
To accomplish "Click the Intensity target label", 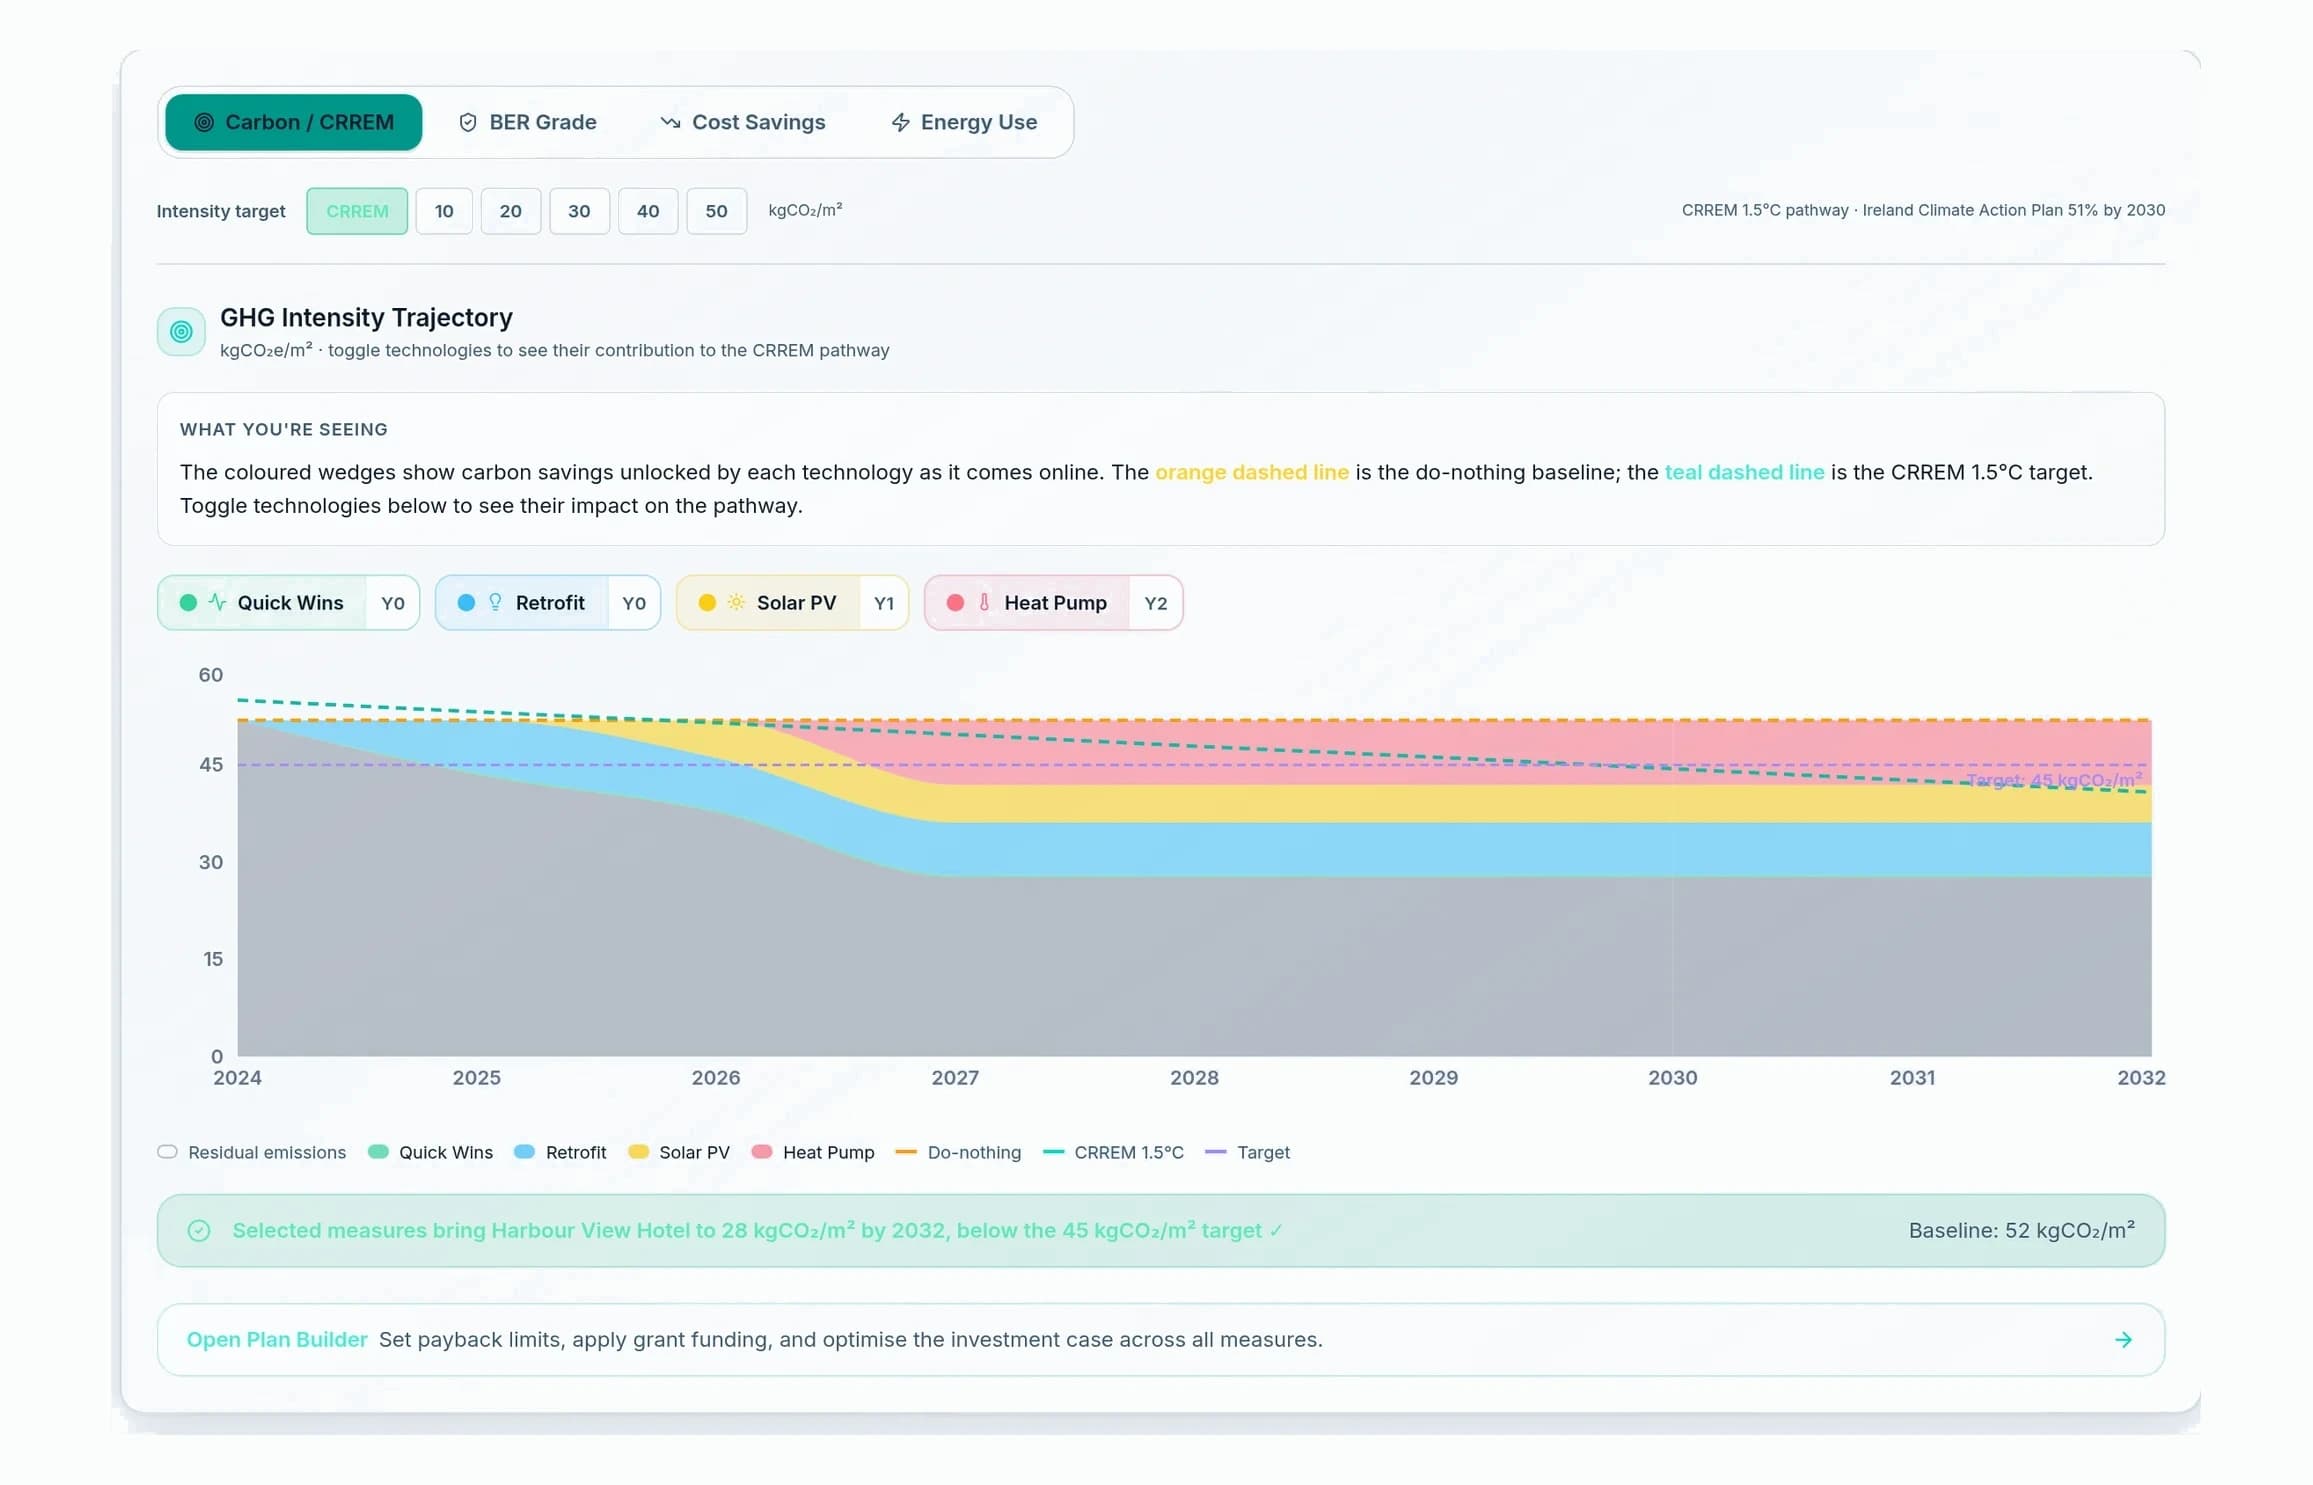I will coord(221,211).
